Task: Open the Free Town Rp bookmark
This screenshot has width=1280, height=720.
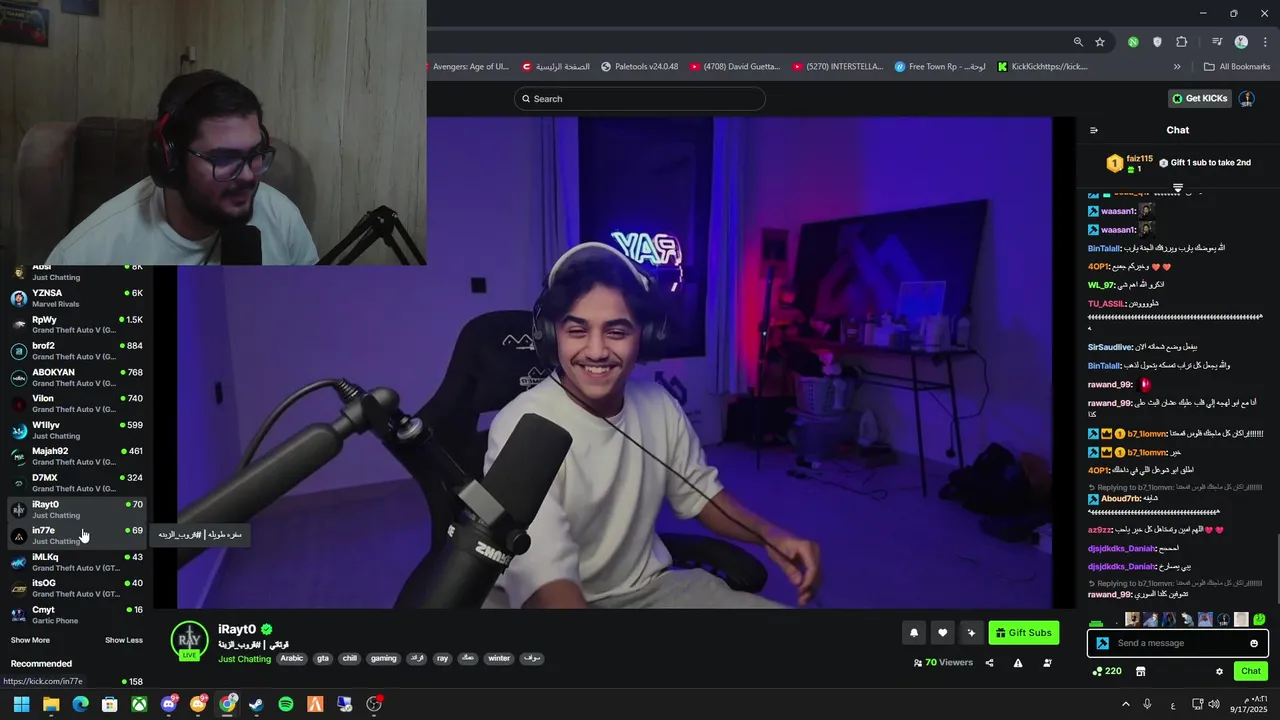Action: (940, 67)
